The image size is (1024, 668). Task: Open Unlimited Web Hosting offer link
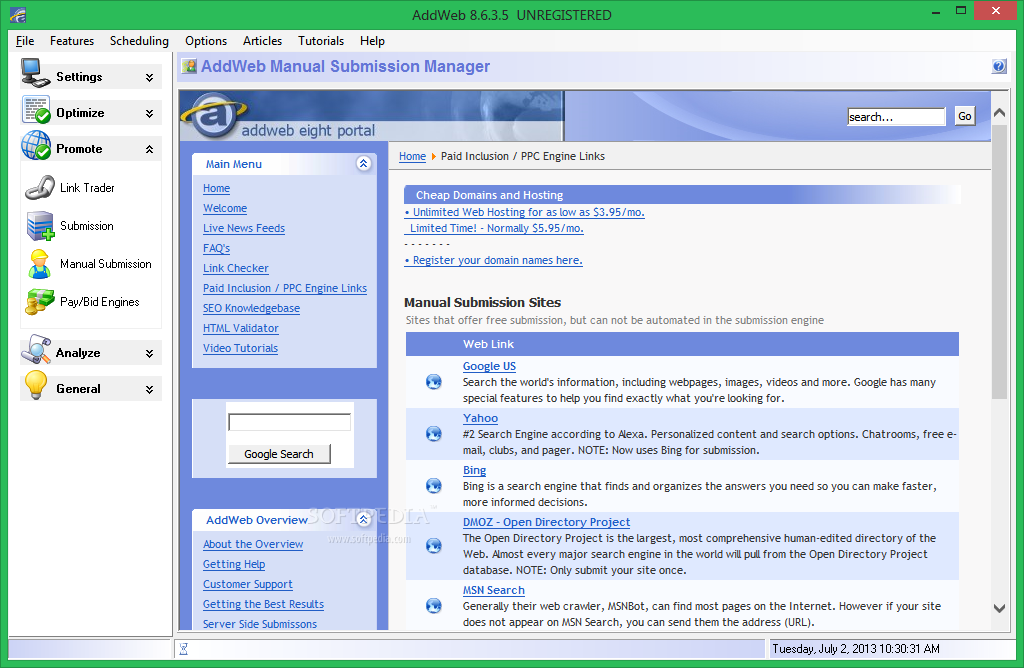[524, 212]
